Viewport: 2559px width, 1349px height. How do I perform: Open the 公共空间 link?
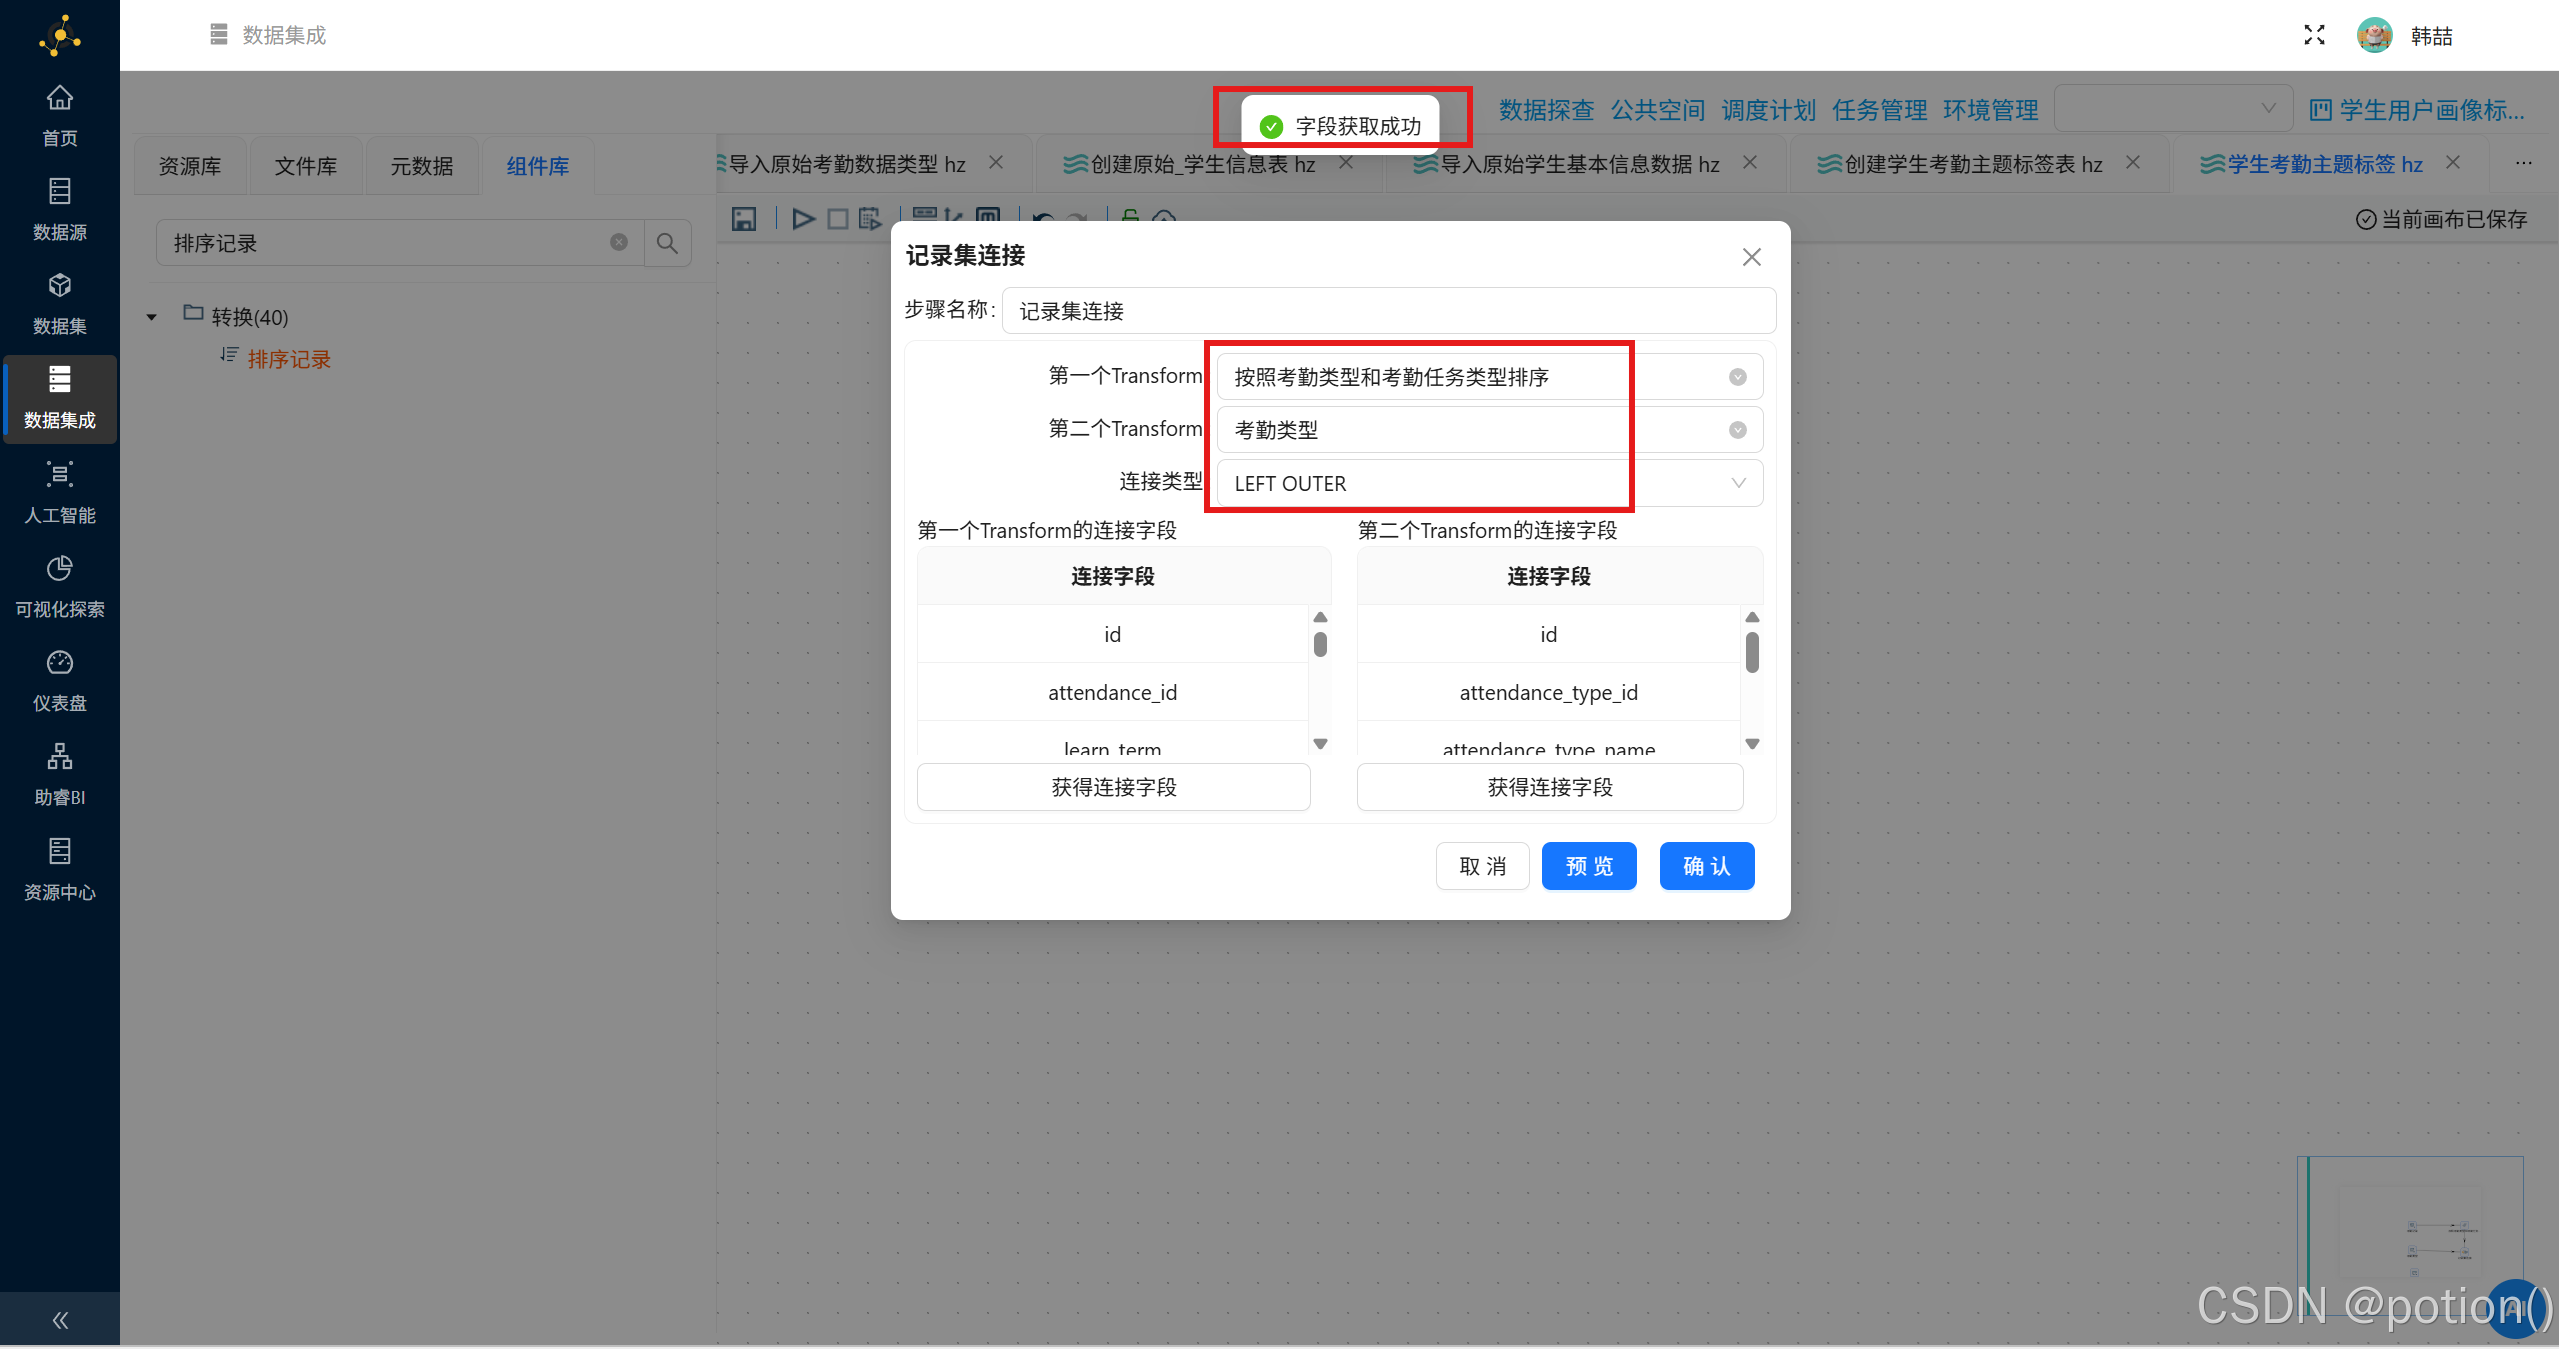(1657, 110)
